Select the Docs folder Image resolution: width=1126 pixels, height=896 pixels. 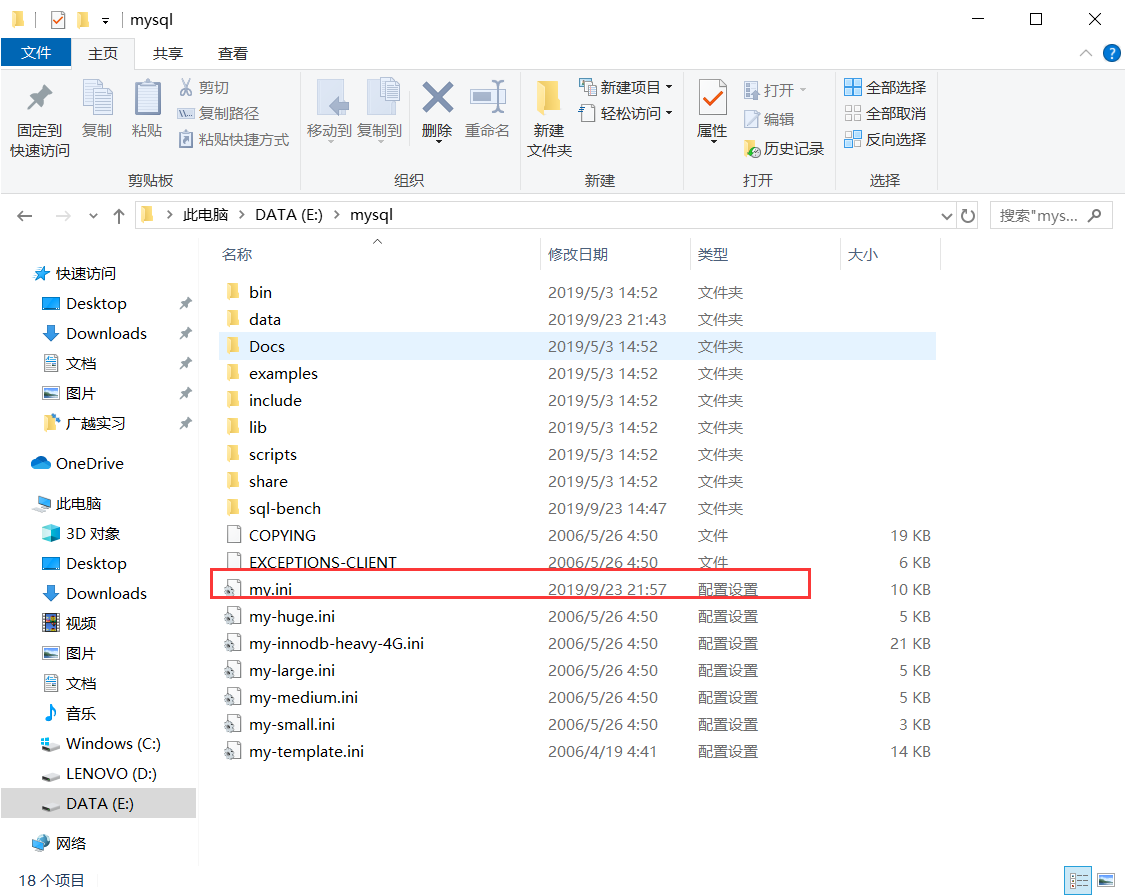point(577,346)
